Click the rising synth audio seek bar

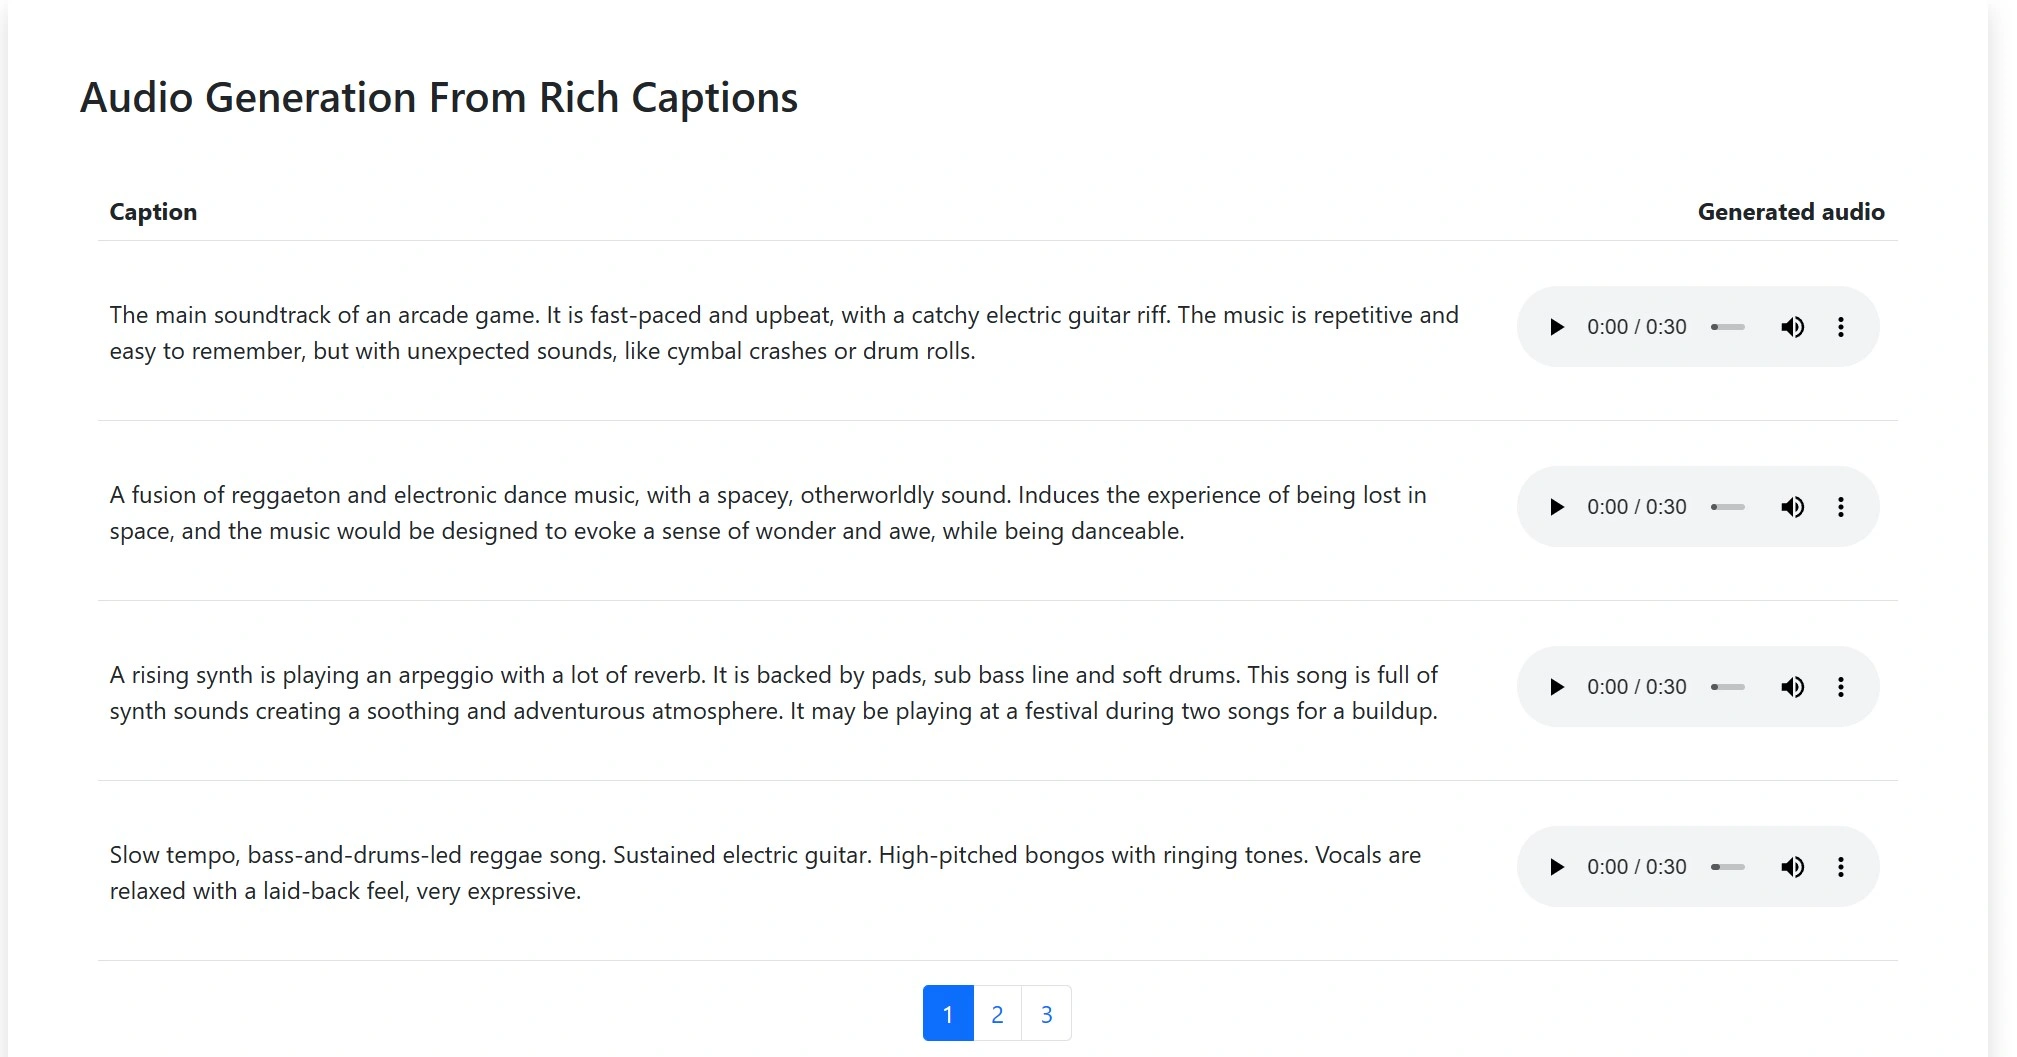pyautogui.click(x=1728, y=687)
